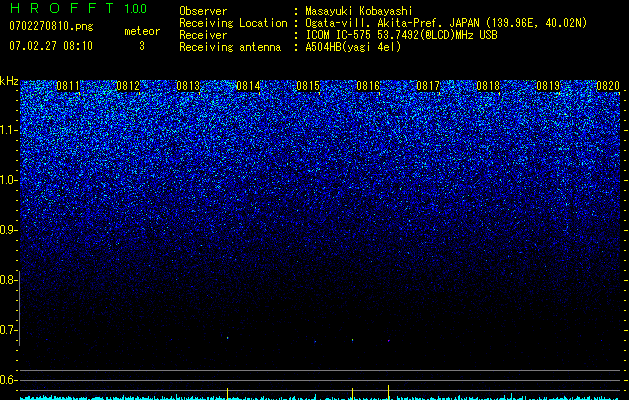Click the meteor count value 3
Viewport: 629px width, 400px height.
(x=142, y=46)
